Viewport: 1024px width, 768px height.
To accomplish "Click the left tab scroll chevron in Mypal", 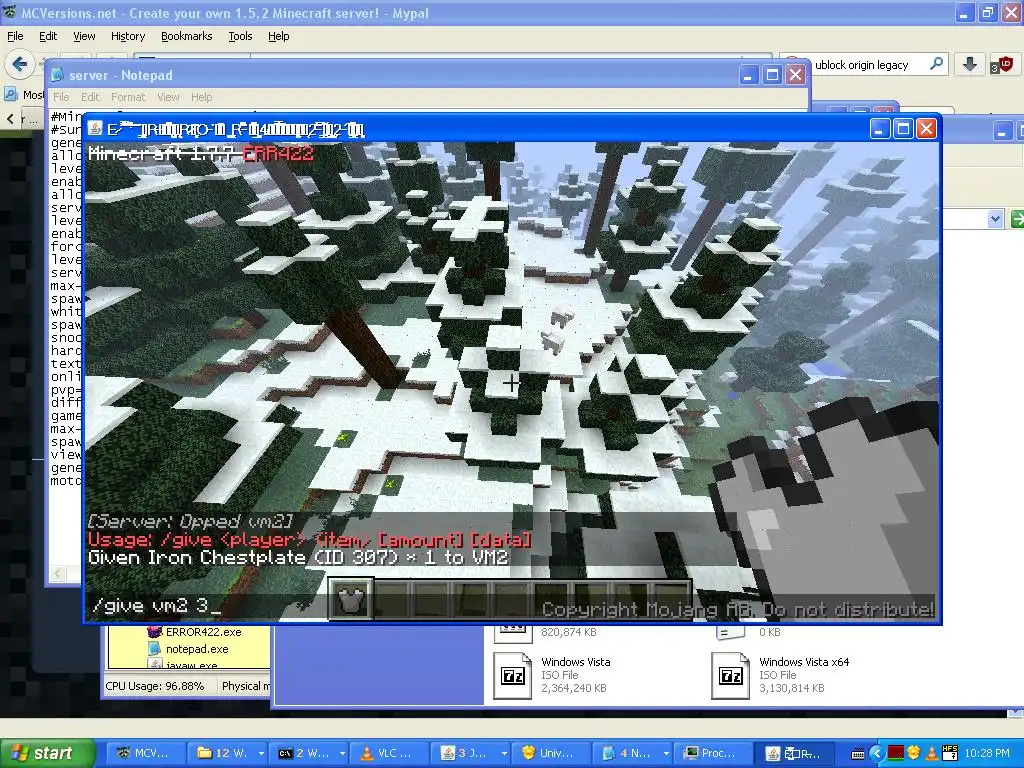I will (10, 118).
